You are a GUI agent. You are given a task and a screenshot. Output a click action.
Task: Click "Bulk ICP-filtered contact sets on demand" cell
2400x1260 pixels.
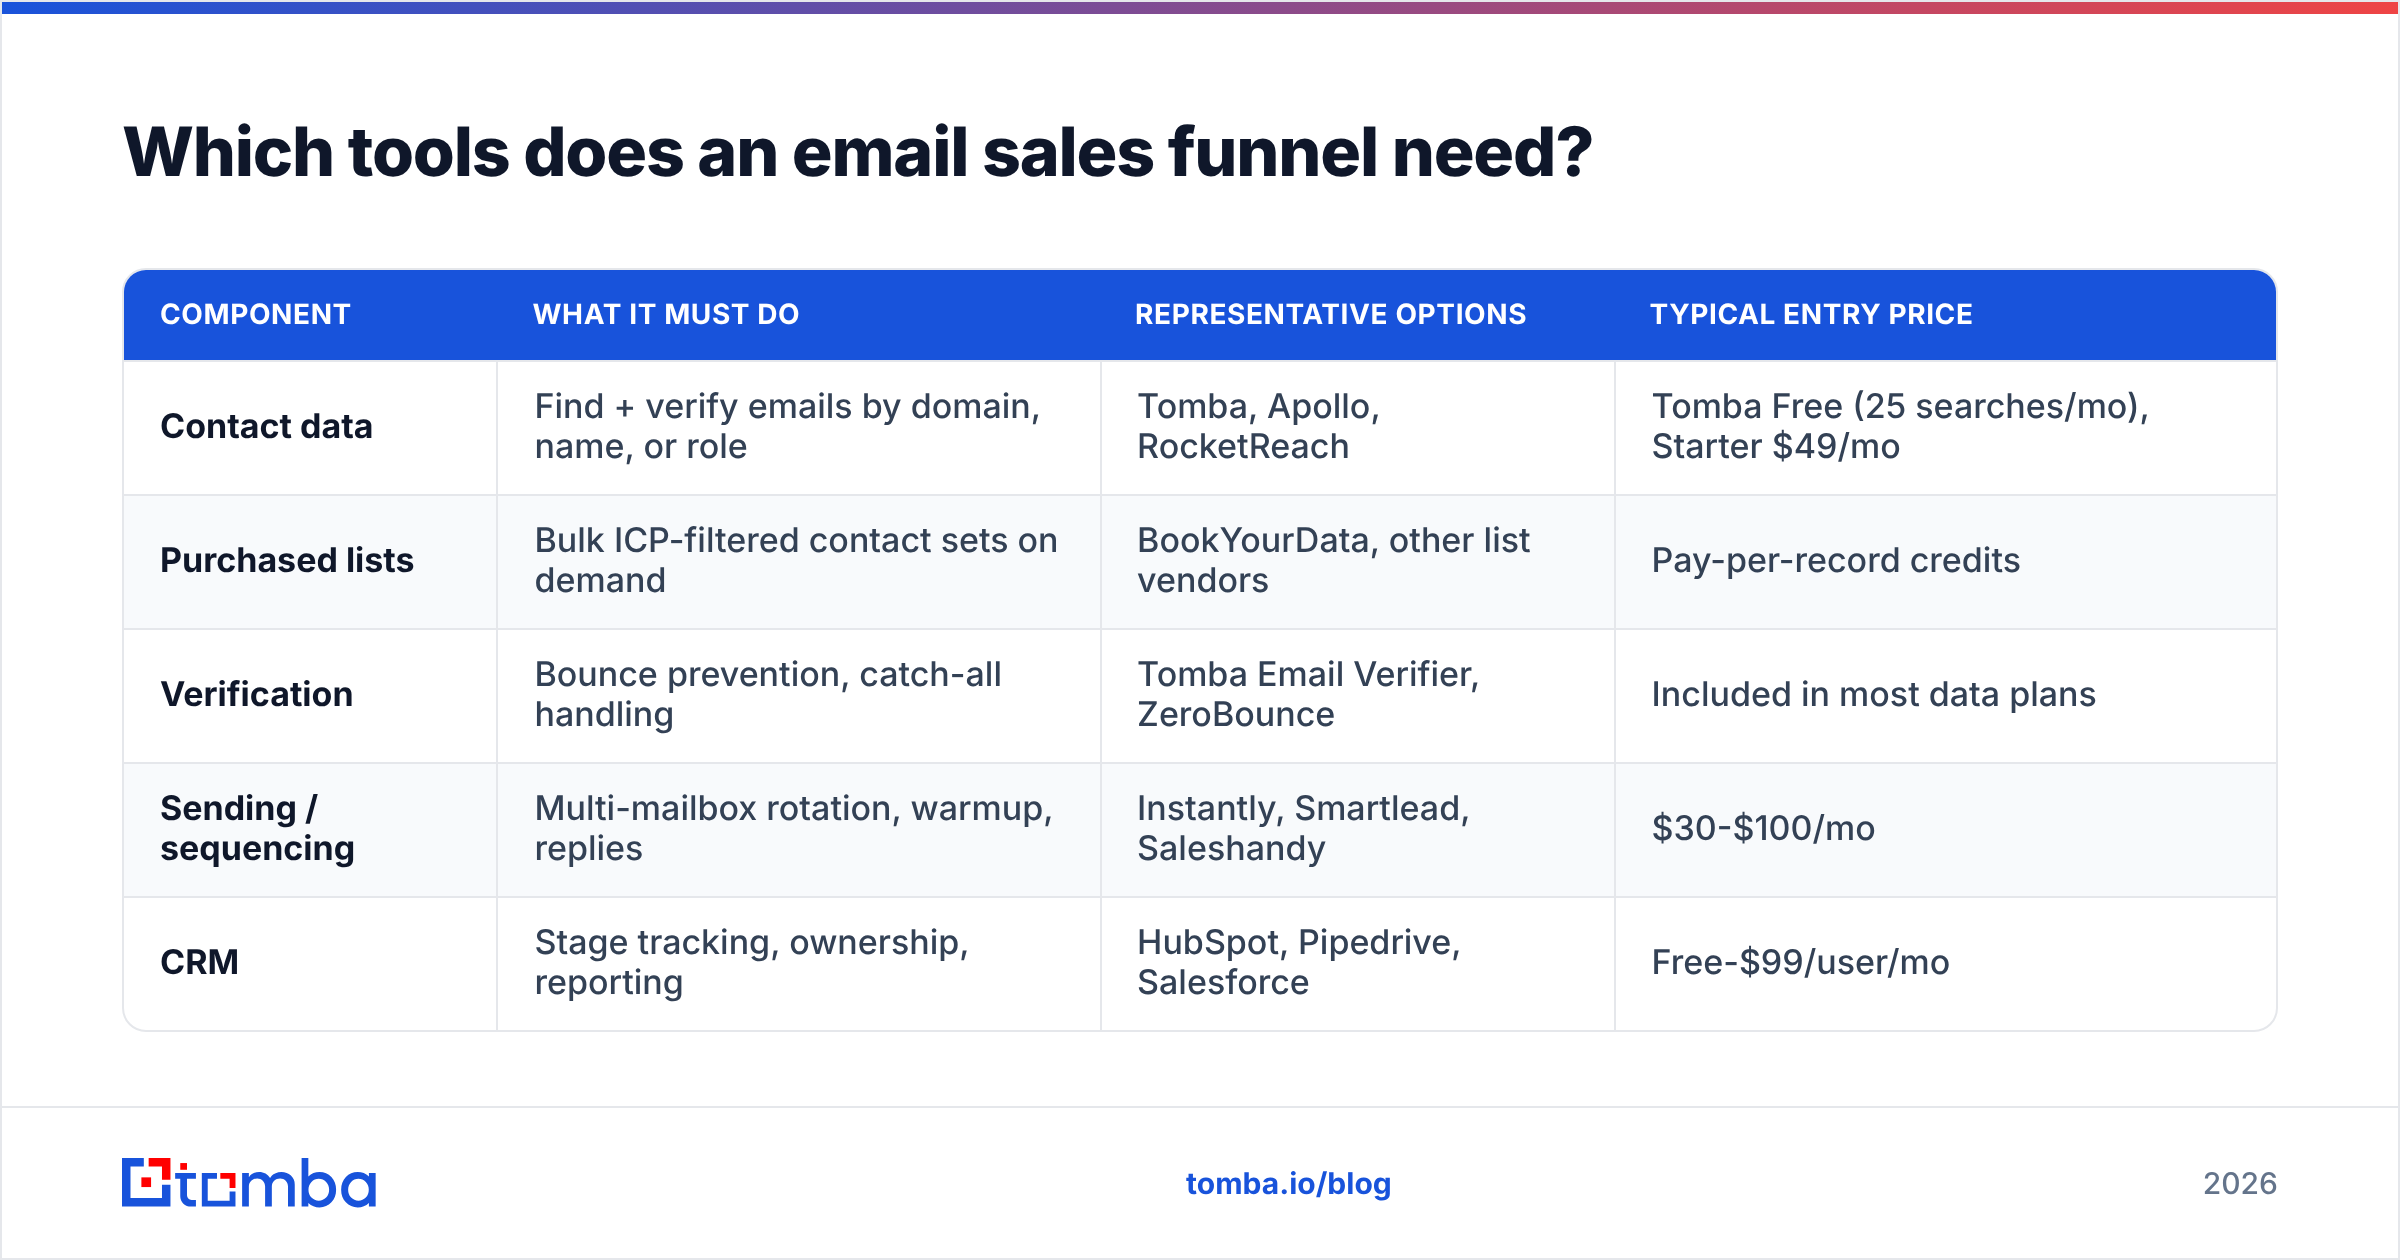tap(798, 561)
